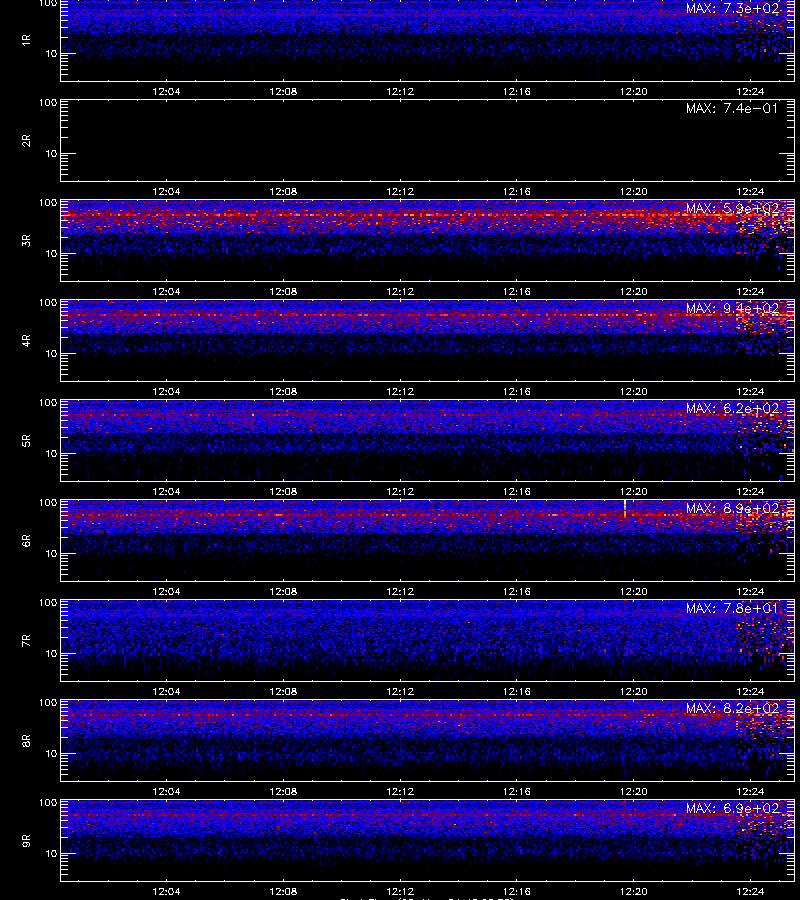Click 12:24 tick label under the 6R panel

[x=750, y=591]
